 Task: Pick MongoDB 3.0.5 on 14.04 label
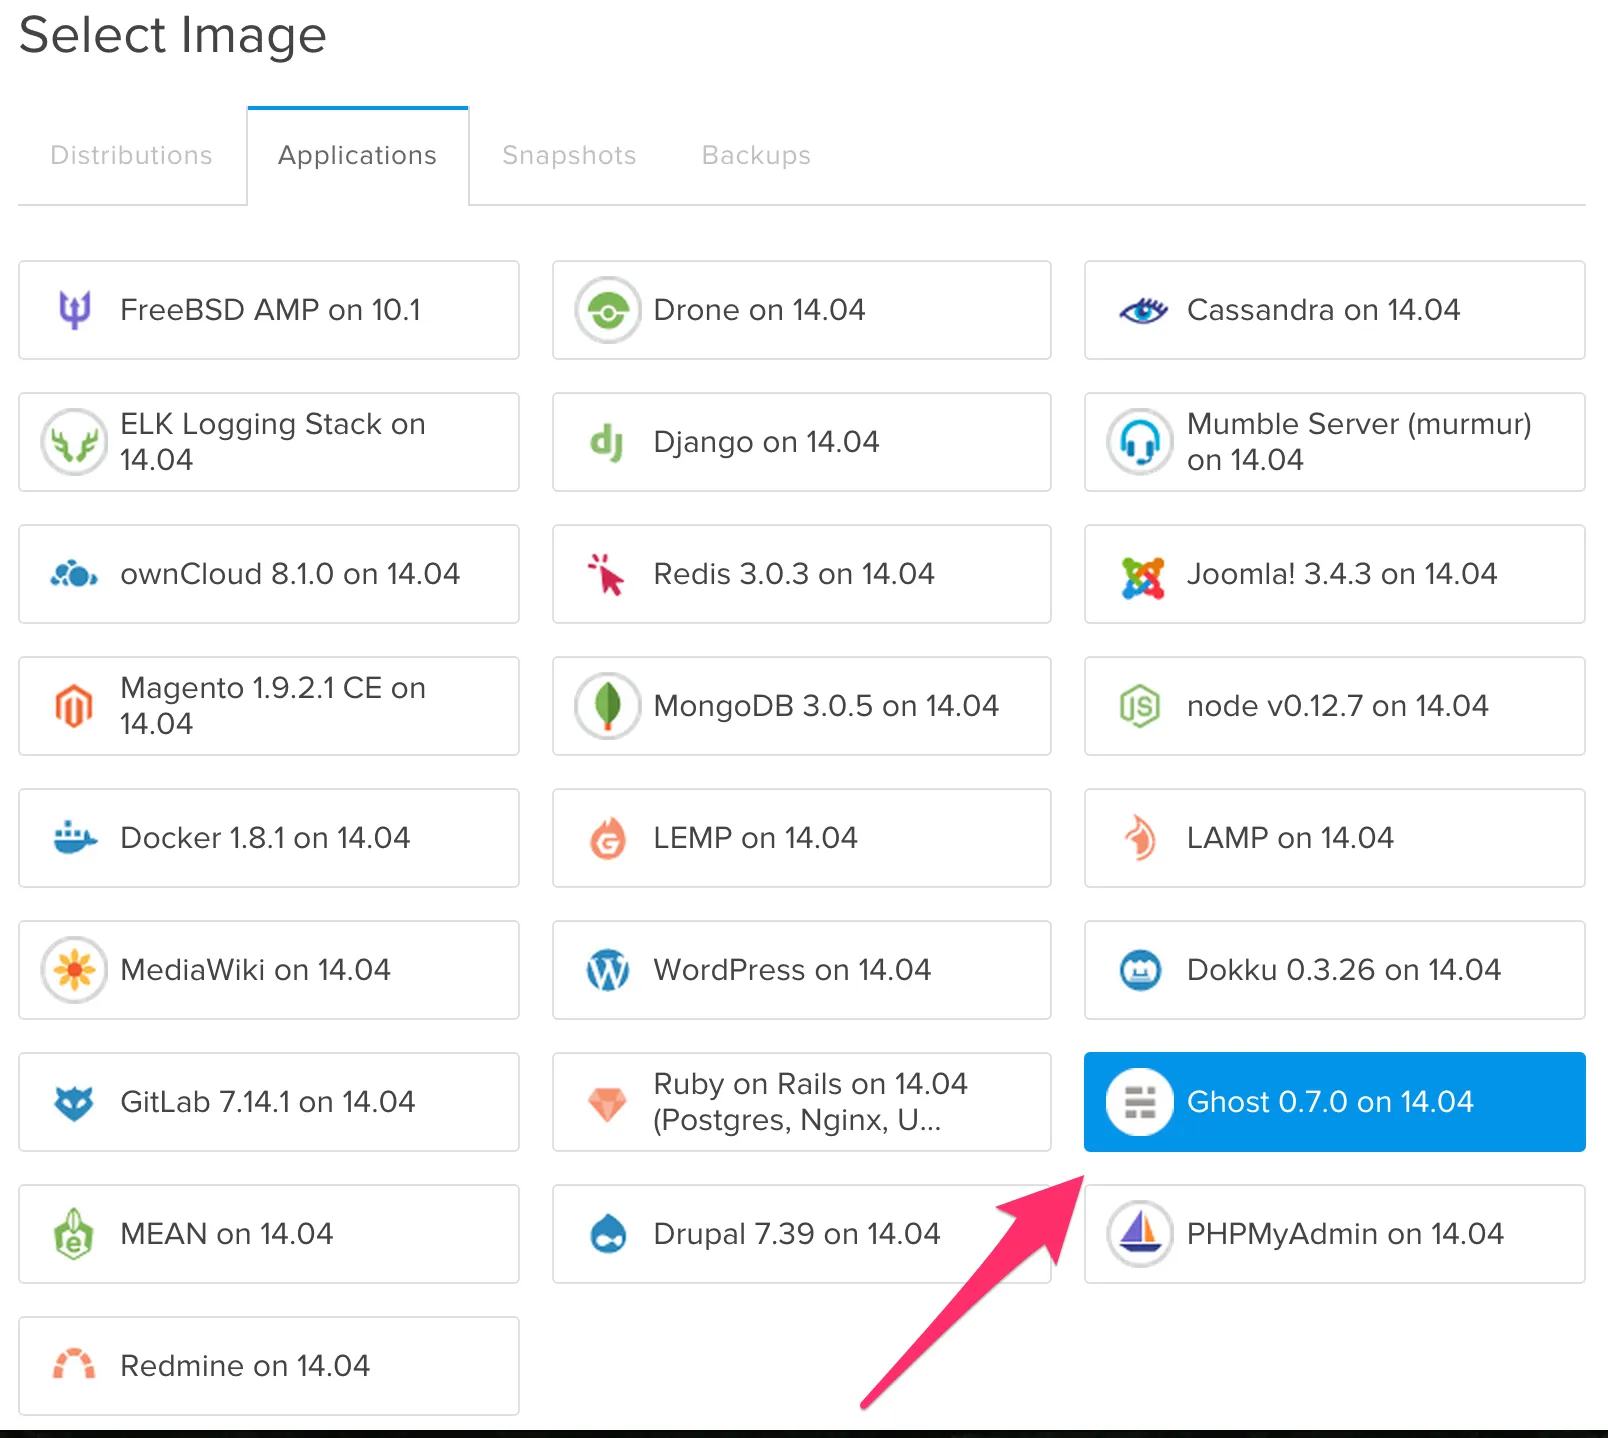pos(826,706)
